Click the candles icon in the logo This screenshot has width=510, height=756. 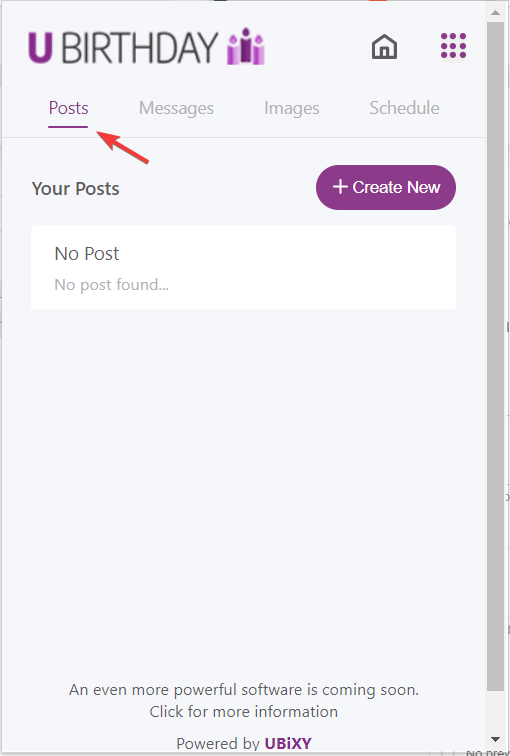click(246, 46)
